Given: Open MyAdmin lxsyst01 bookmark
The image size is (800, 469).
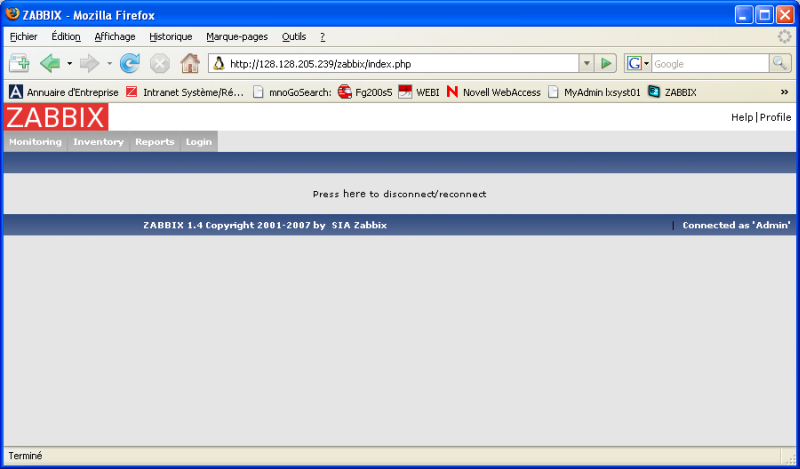Looking at the screenshot, I should [x=594, y=92].
